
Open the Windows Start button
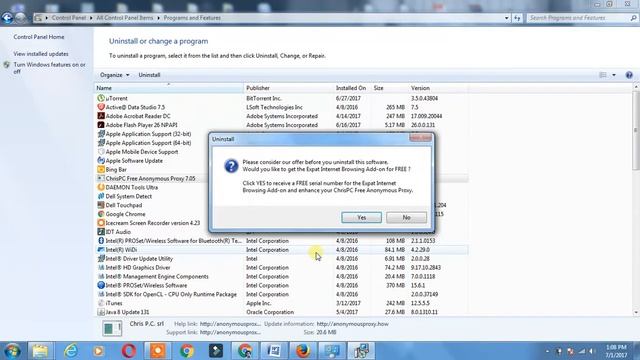coord(12,351)
